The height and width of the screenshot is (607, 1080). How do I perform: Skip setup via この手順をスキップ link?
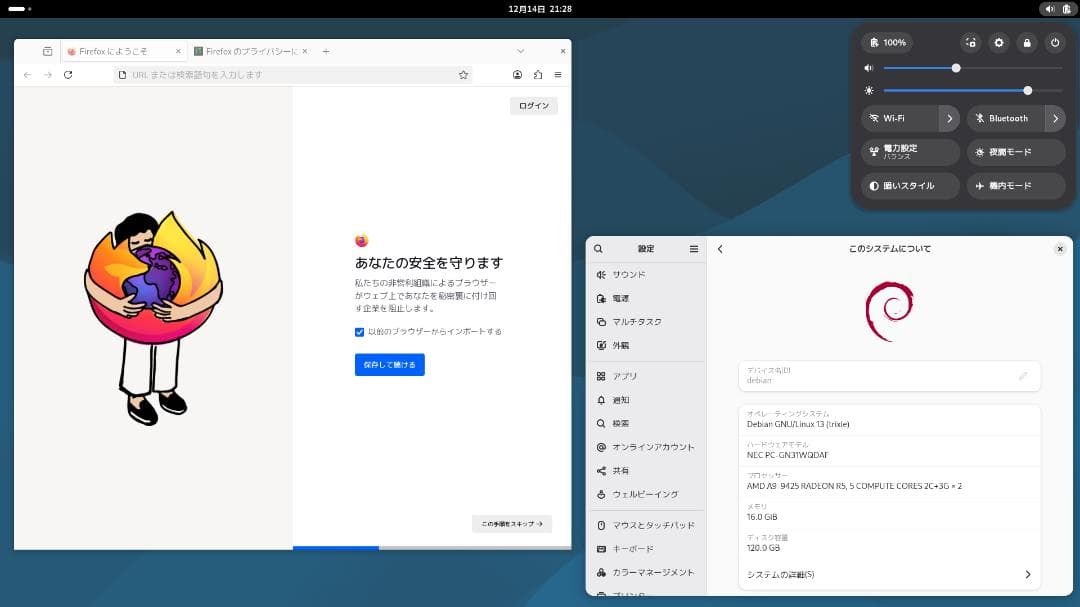(511, 523)
